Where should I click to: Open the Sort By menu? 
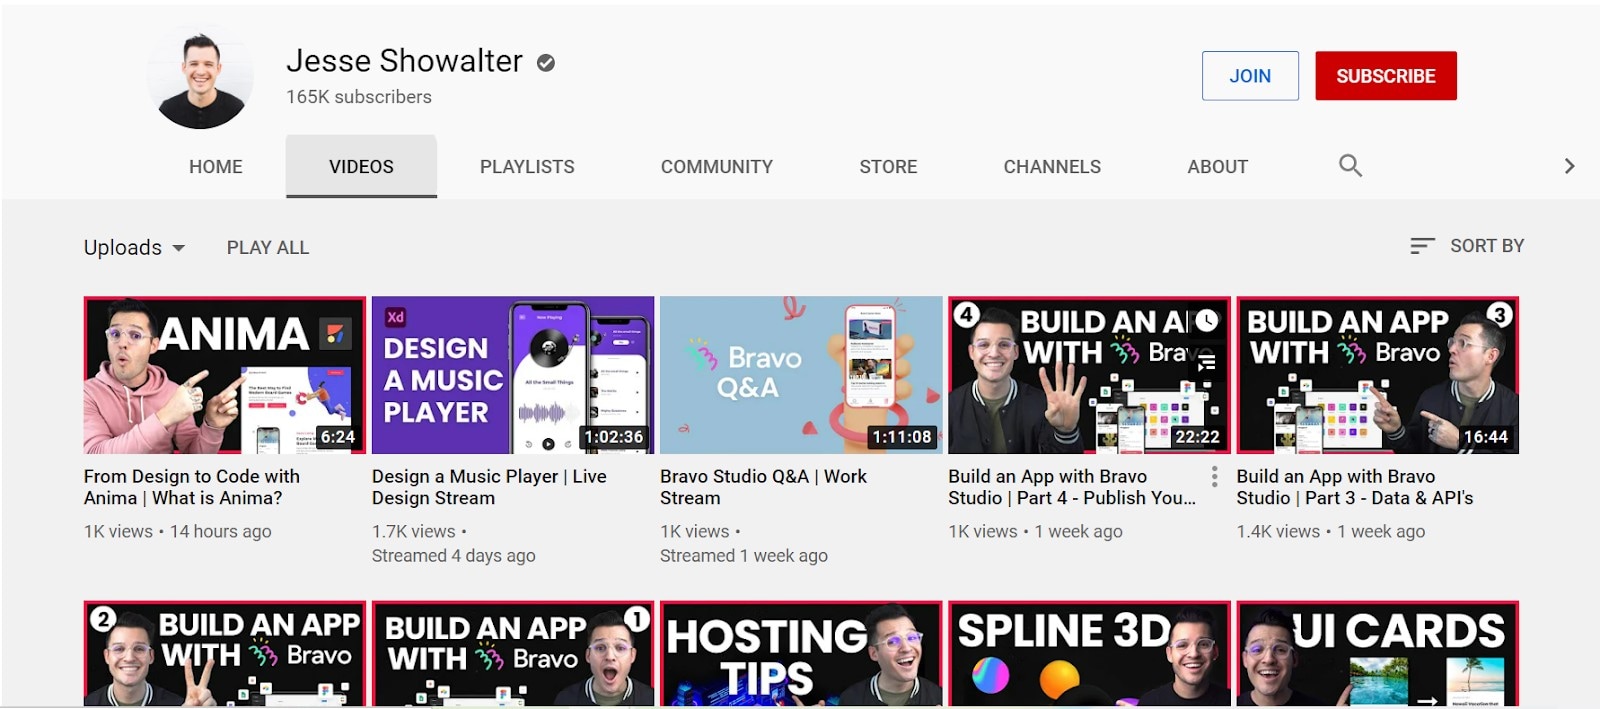click(x=1467, y=246)
